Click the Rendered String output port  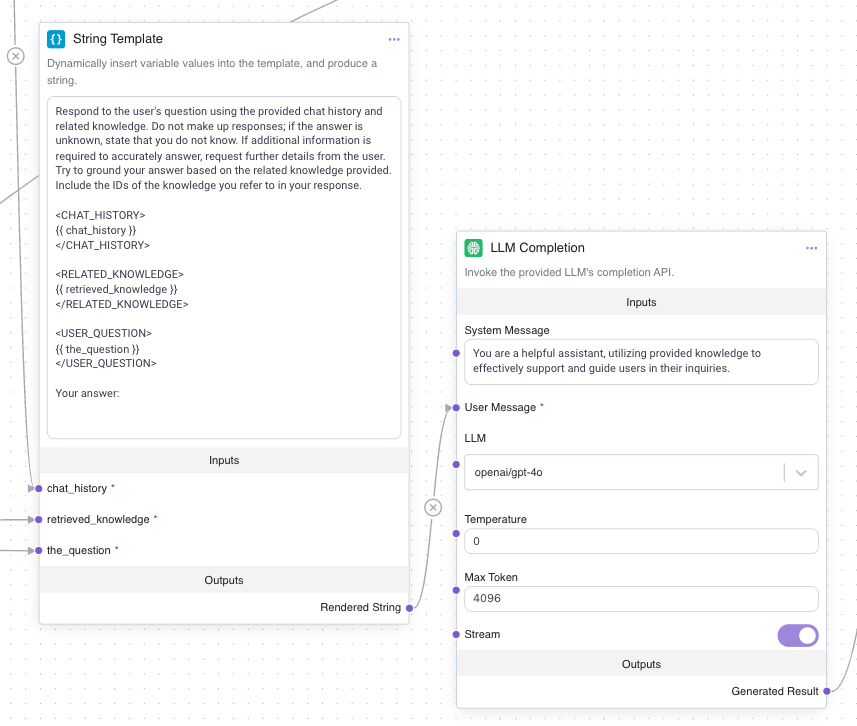pos(409,607)
